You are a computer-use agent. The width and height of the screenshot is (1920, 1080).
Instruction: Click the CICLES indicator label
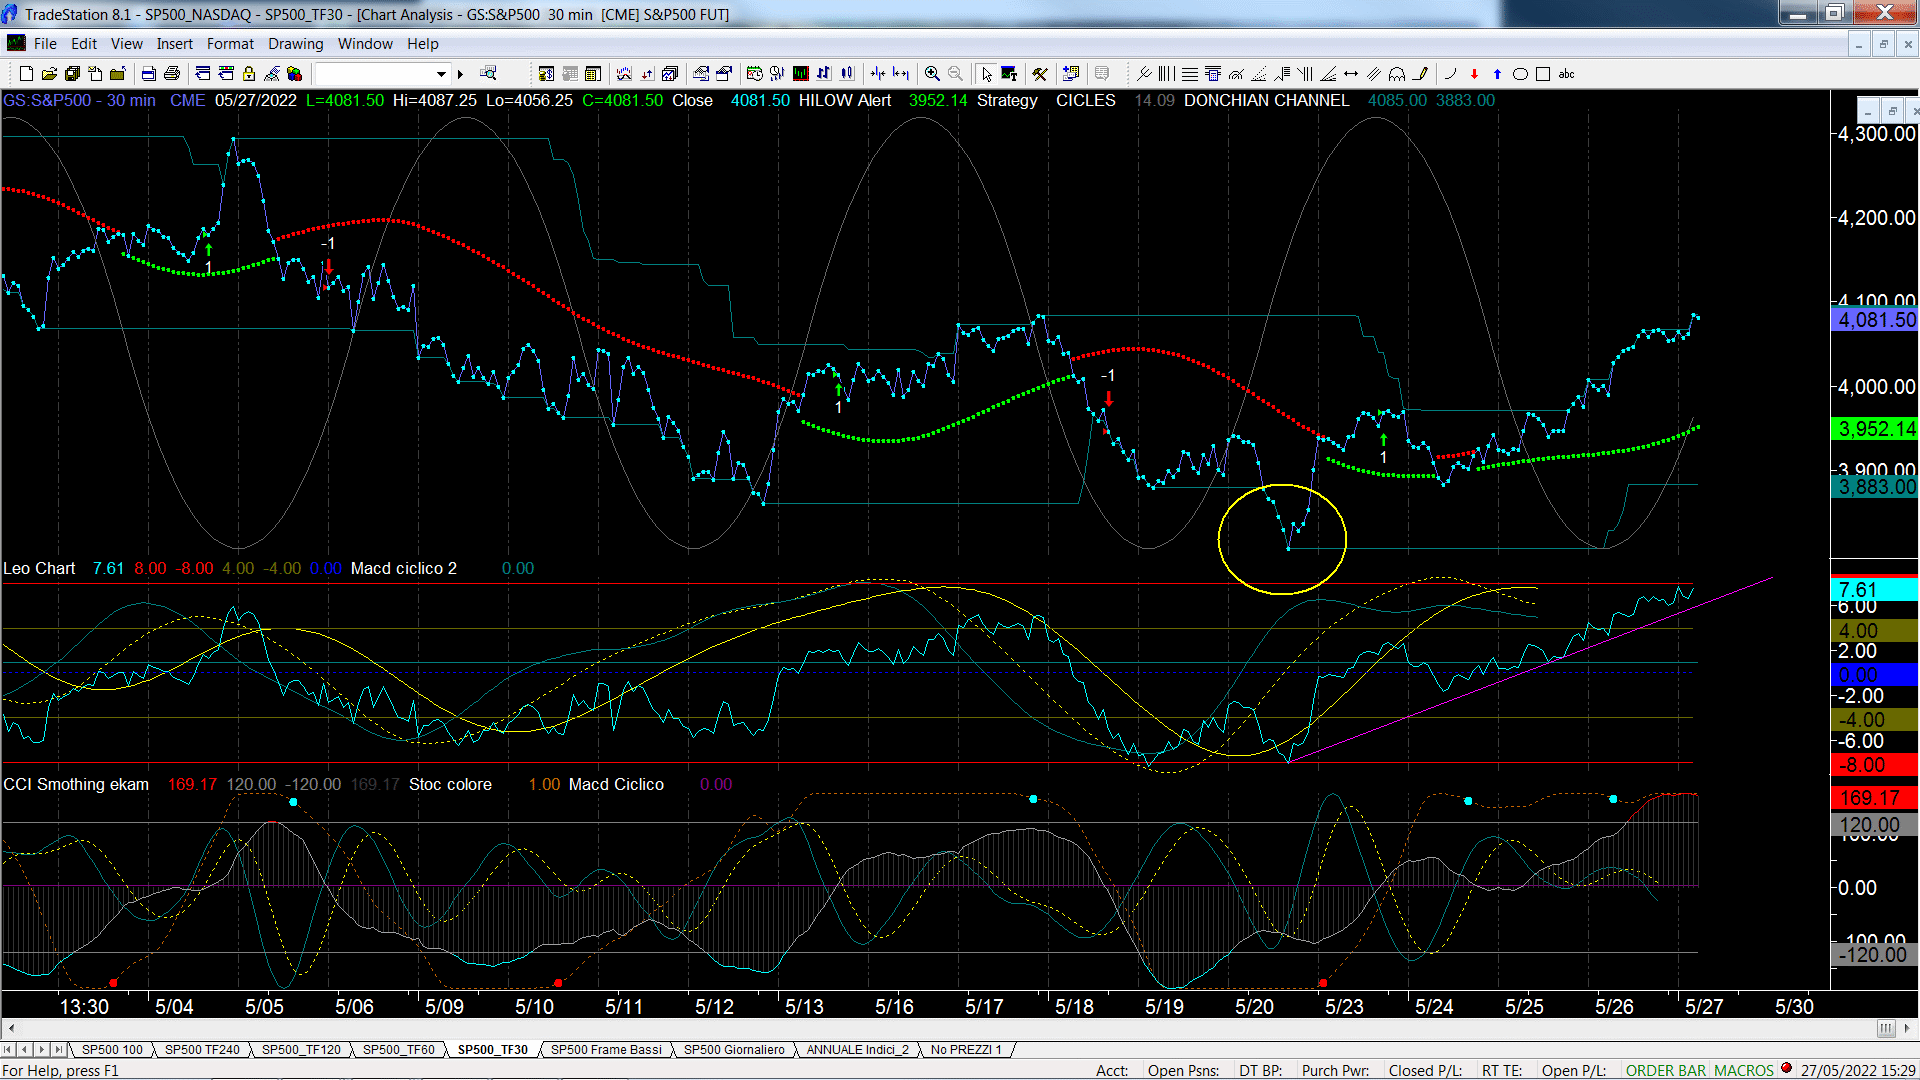(1085, 100)
